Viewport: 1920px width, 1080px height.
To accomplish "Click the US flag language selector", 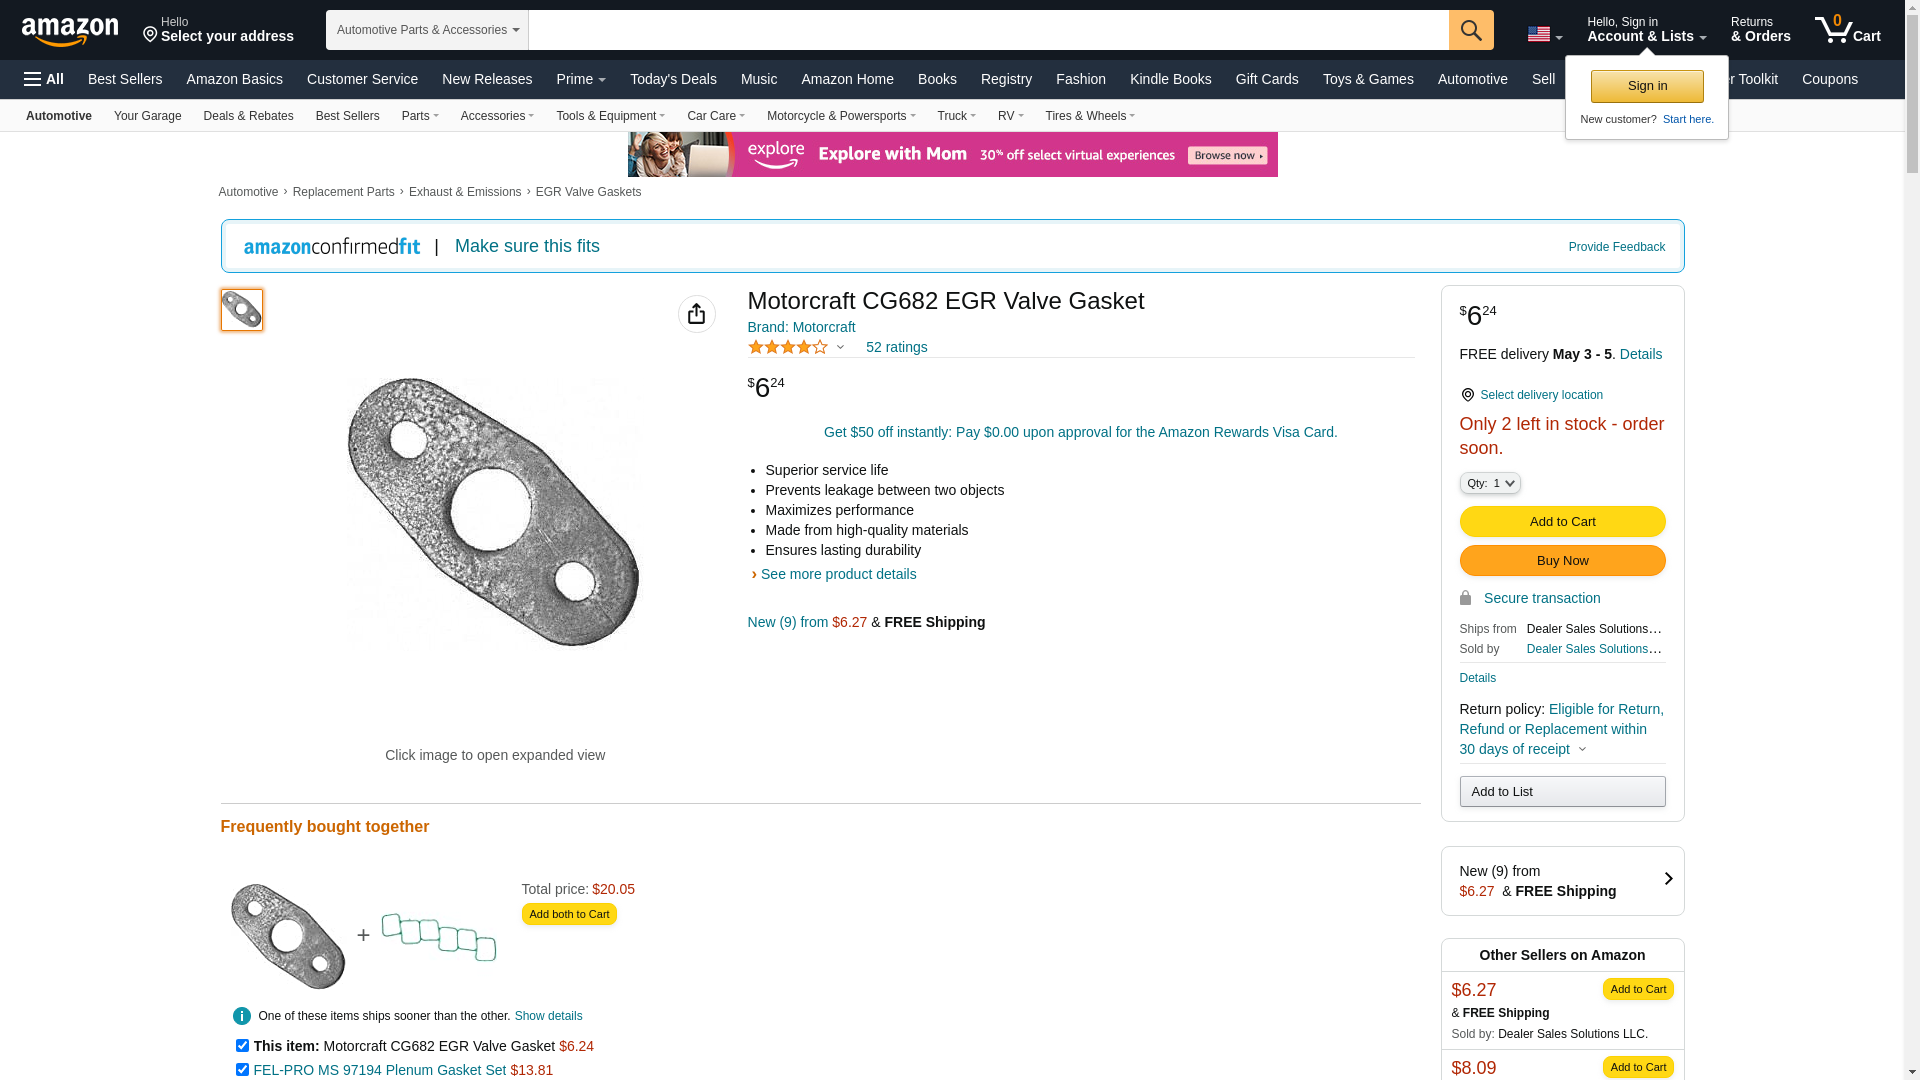I will [1543, 35].
